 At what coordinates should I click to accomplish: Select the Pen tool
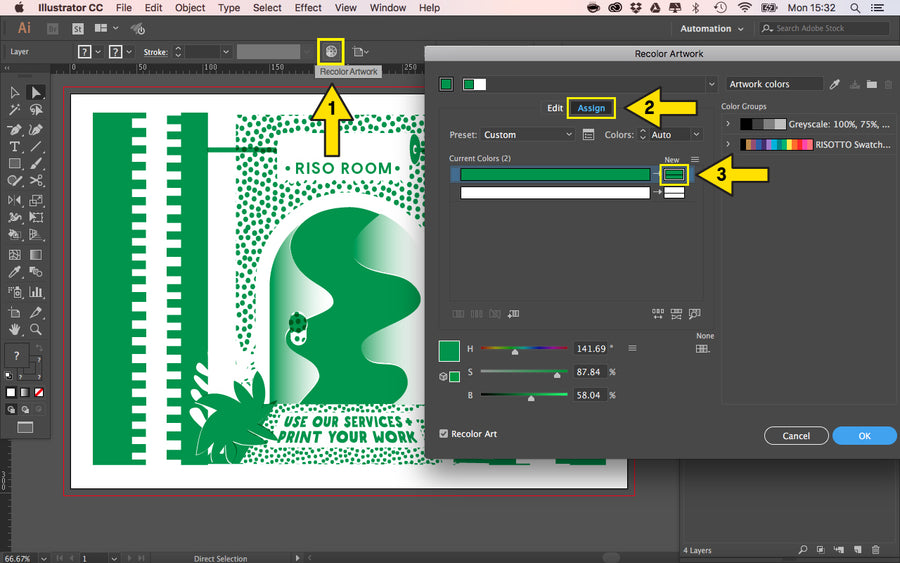pos(14,130)
